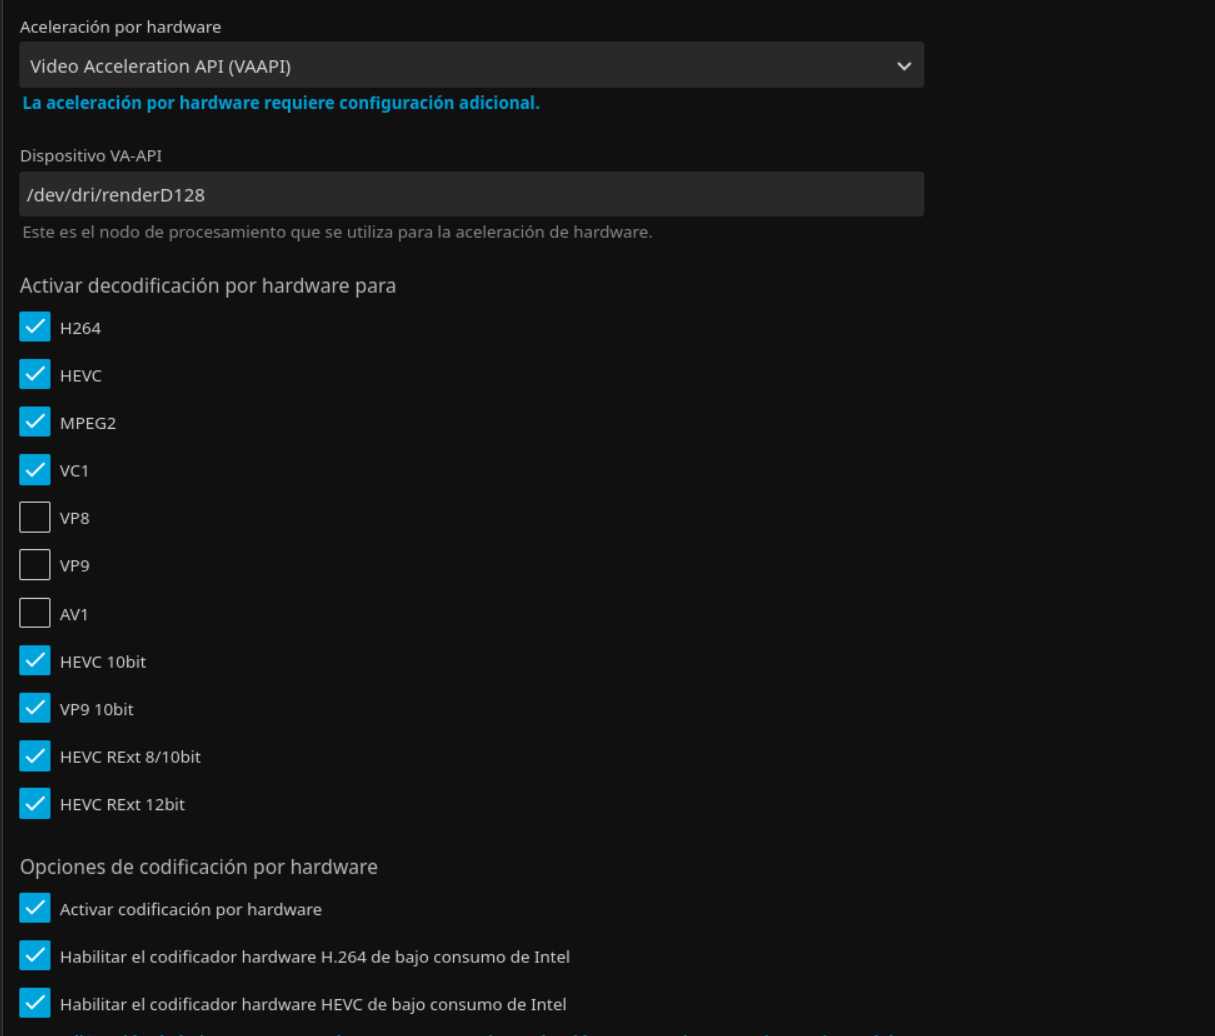Toggle the HEVC 10bit checkbox
Screen dimensions: 1215x1036
click(35, 661)
